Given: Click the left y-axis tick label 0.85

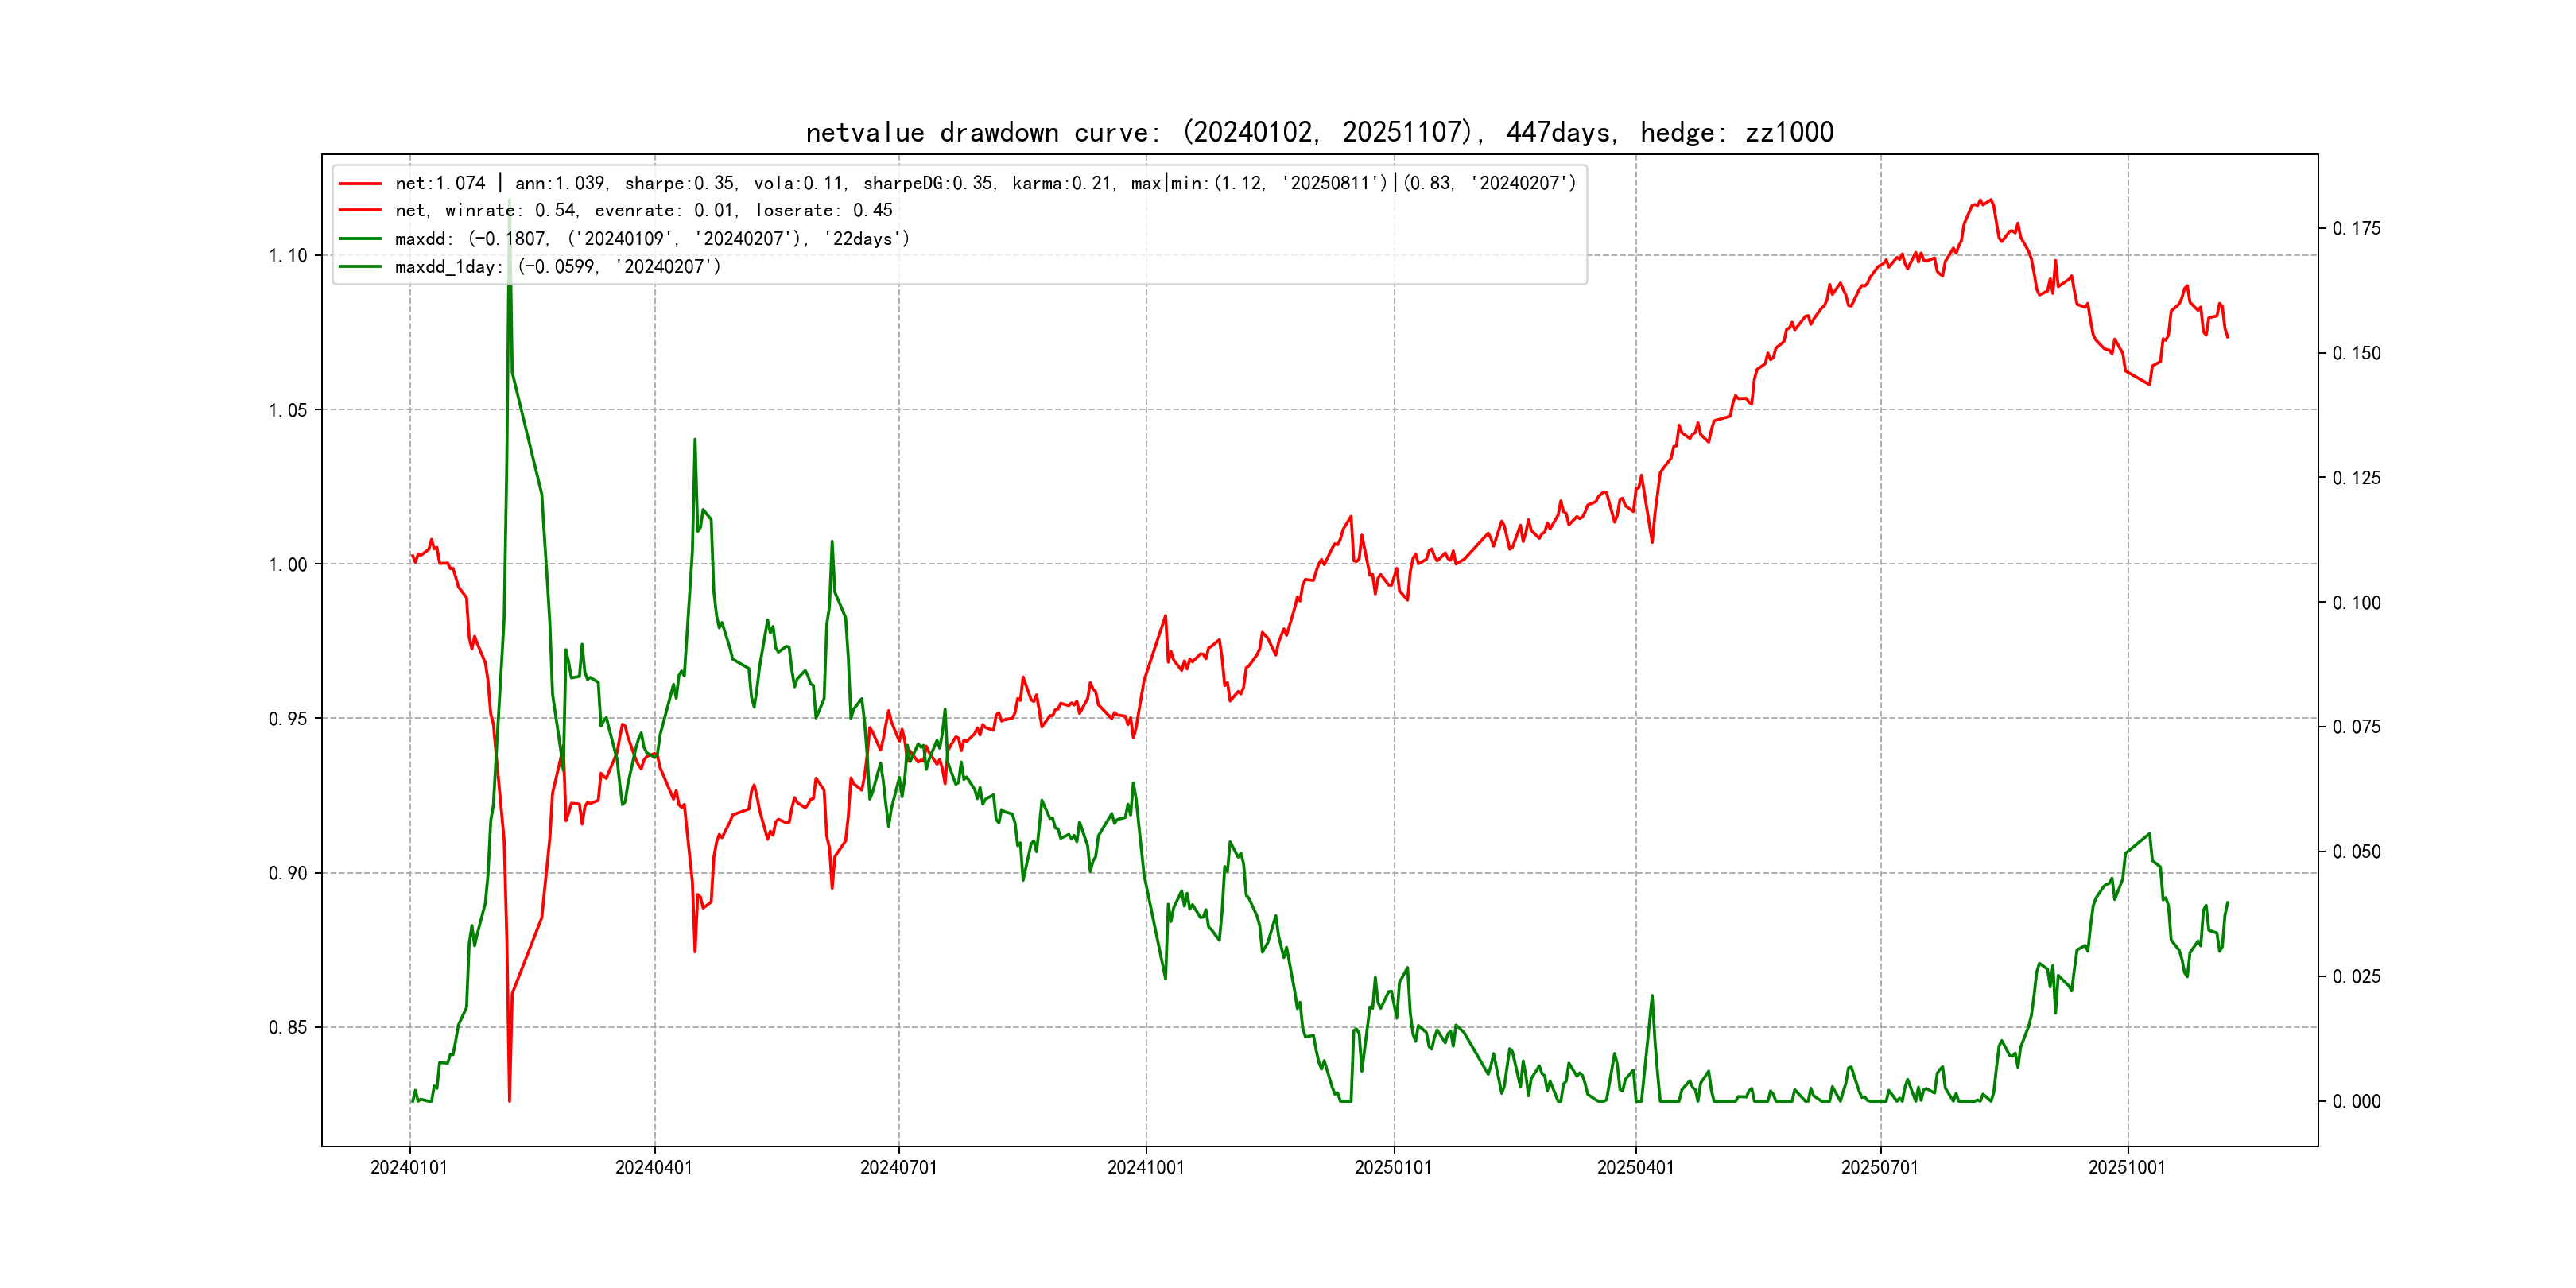Looking at the screenshot, I should click(x=288, y=1028).
